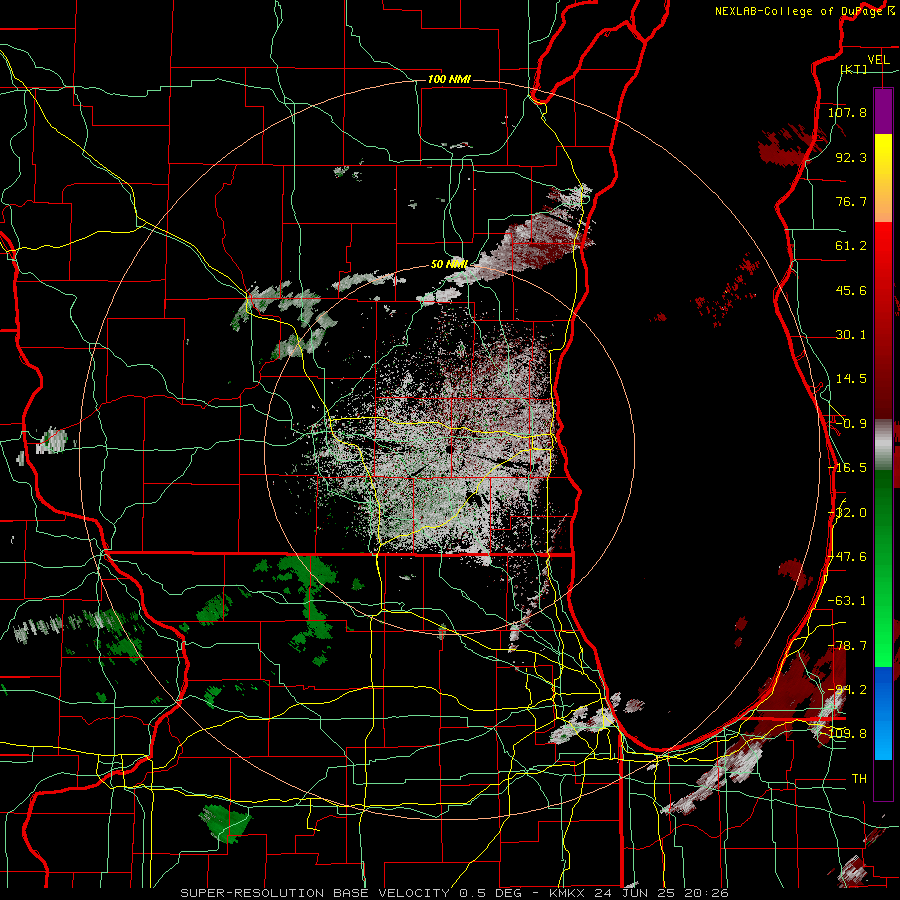Click the 107.8 velocity scale value
Screen dimensions: 900x900
coord(847,112)
